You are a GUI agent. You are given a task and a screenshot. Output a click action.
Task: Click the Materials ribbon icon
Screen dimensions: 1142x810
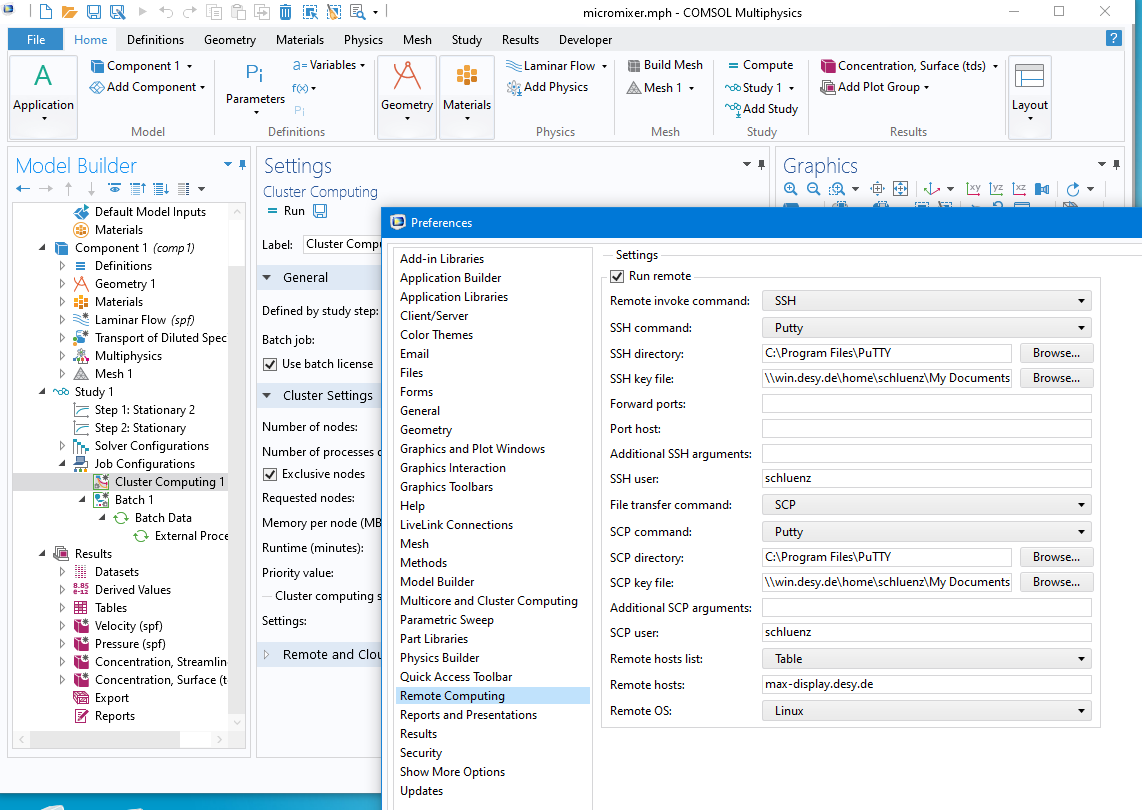(x=466, y=78)
